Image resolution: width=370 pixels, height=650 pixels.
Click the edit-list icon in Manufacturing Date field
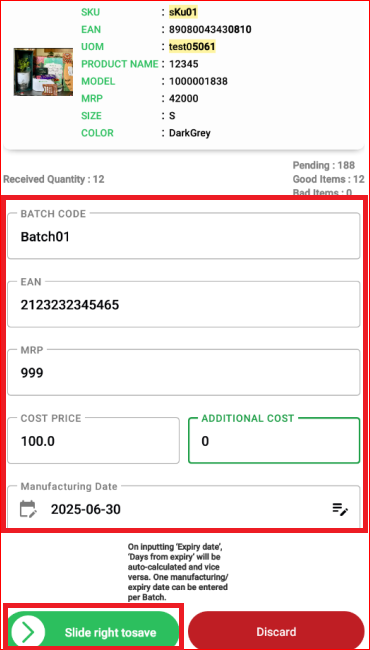click(340, 509)
